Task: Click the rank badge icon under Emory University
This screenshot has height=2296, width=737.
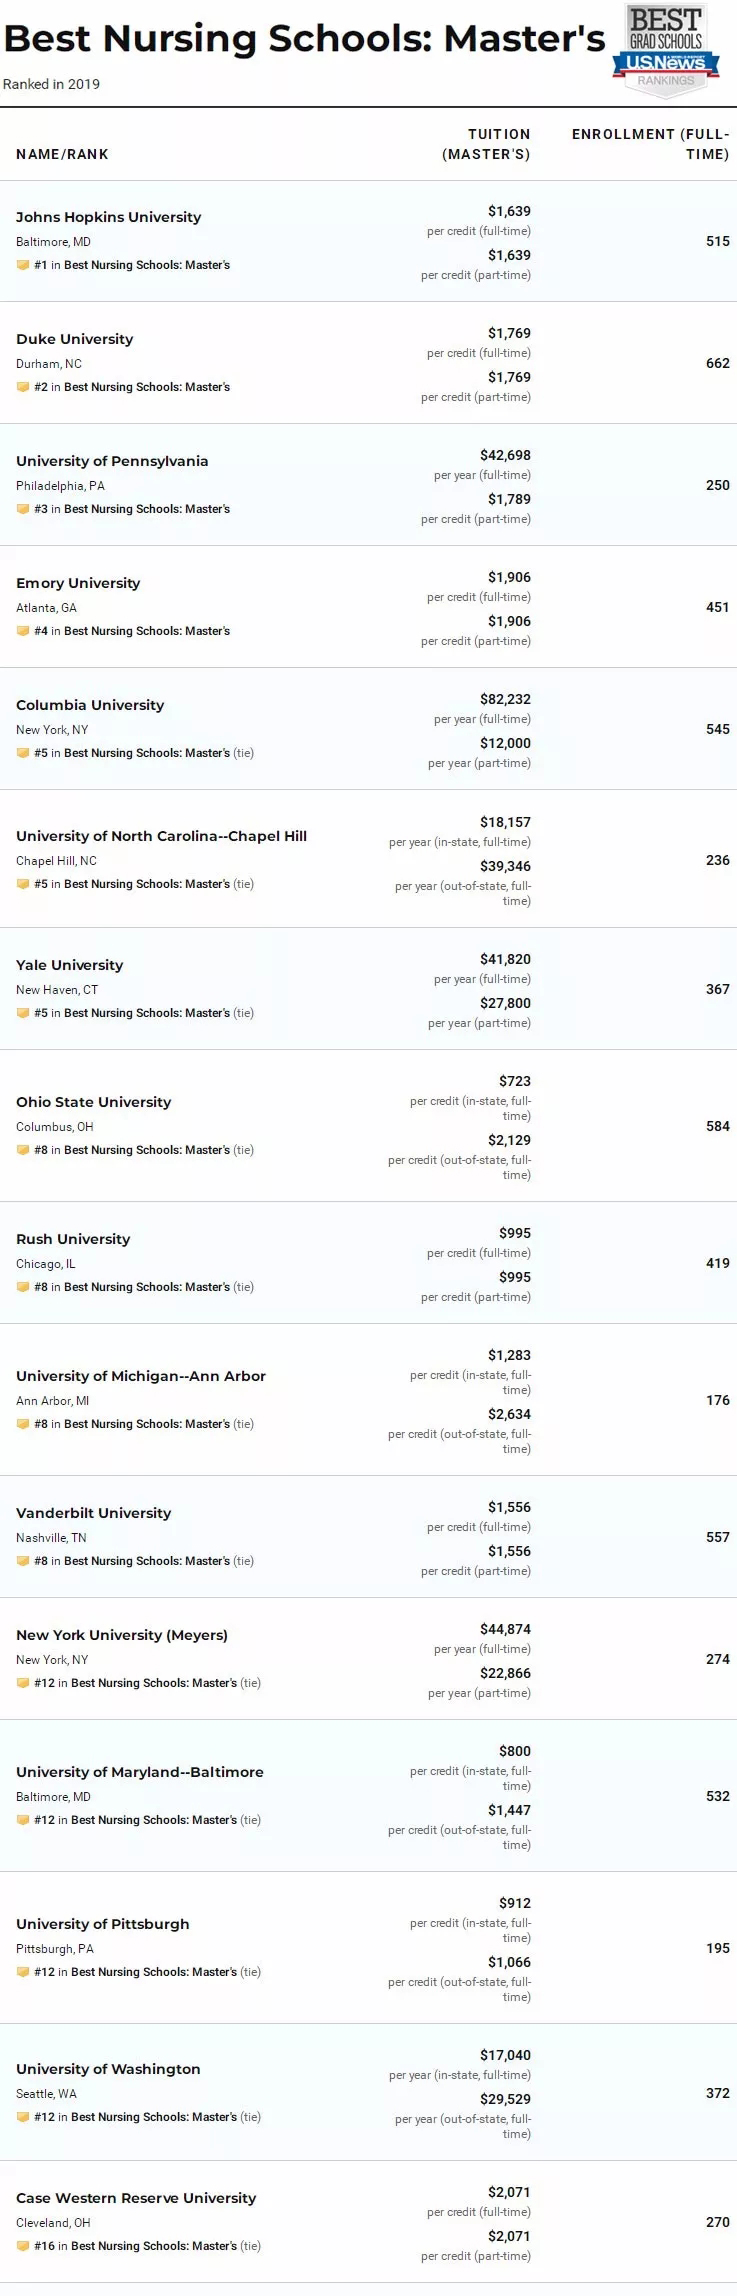Action: click(23, 631)
